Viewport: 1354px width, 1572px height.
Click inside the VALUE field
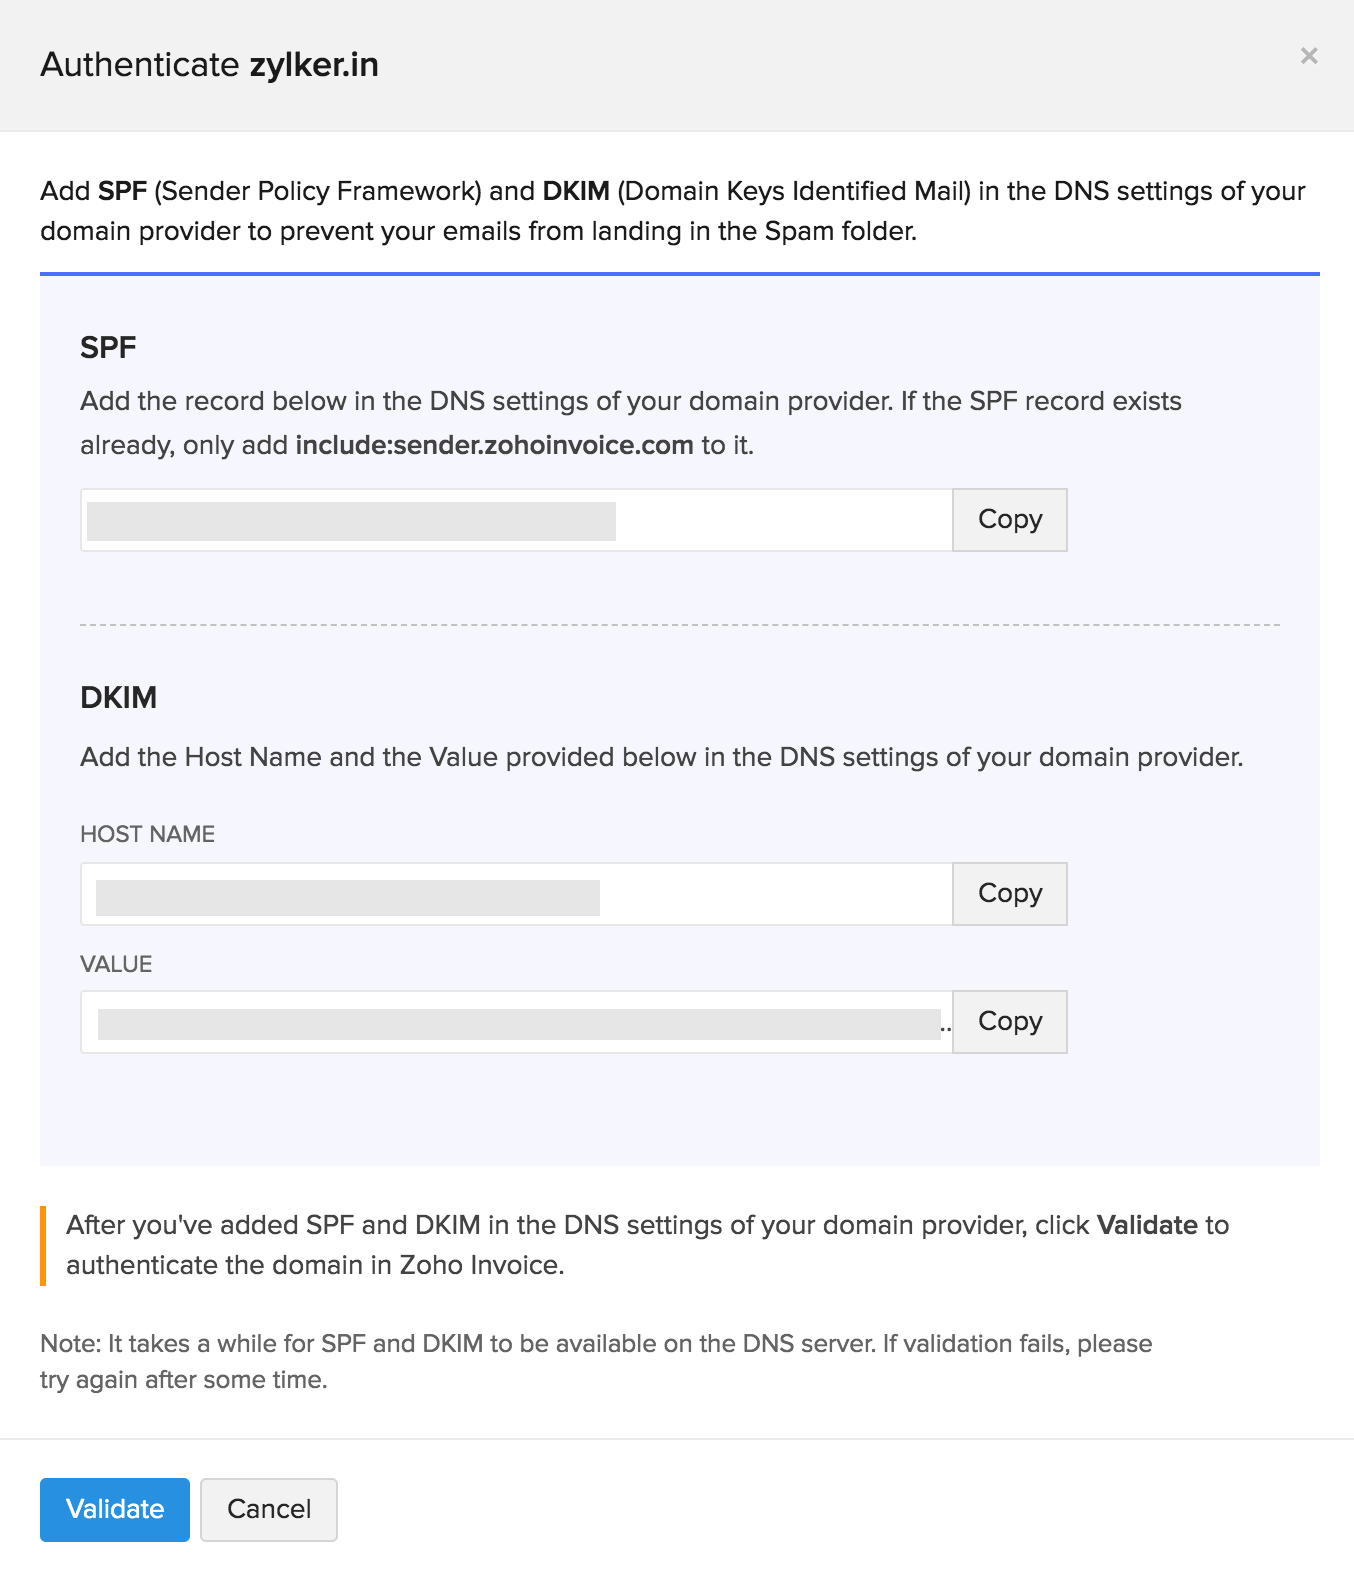500,1021
